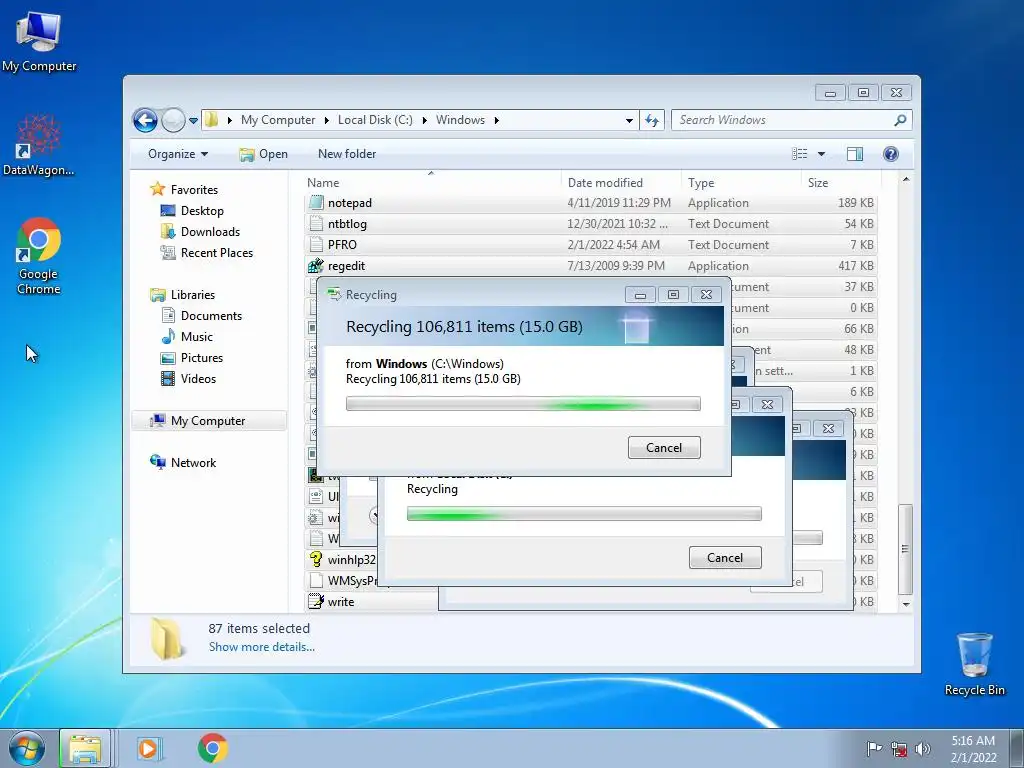Image resolution: width=1024 pixels, height=768 pixels.
Task: Launch Windows Media Player from taskbar
Action: [x=149, y=748]
